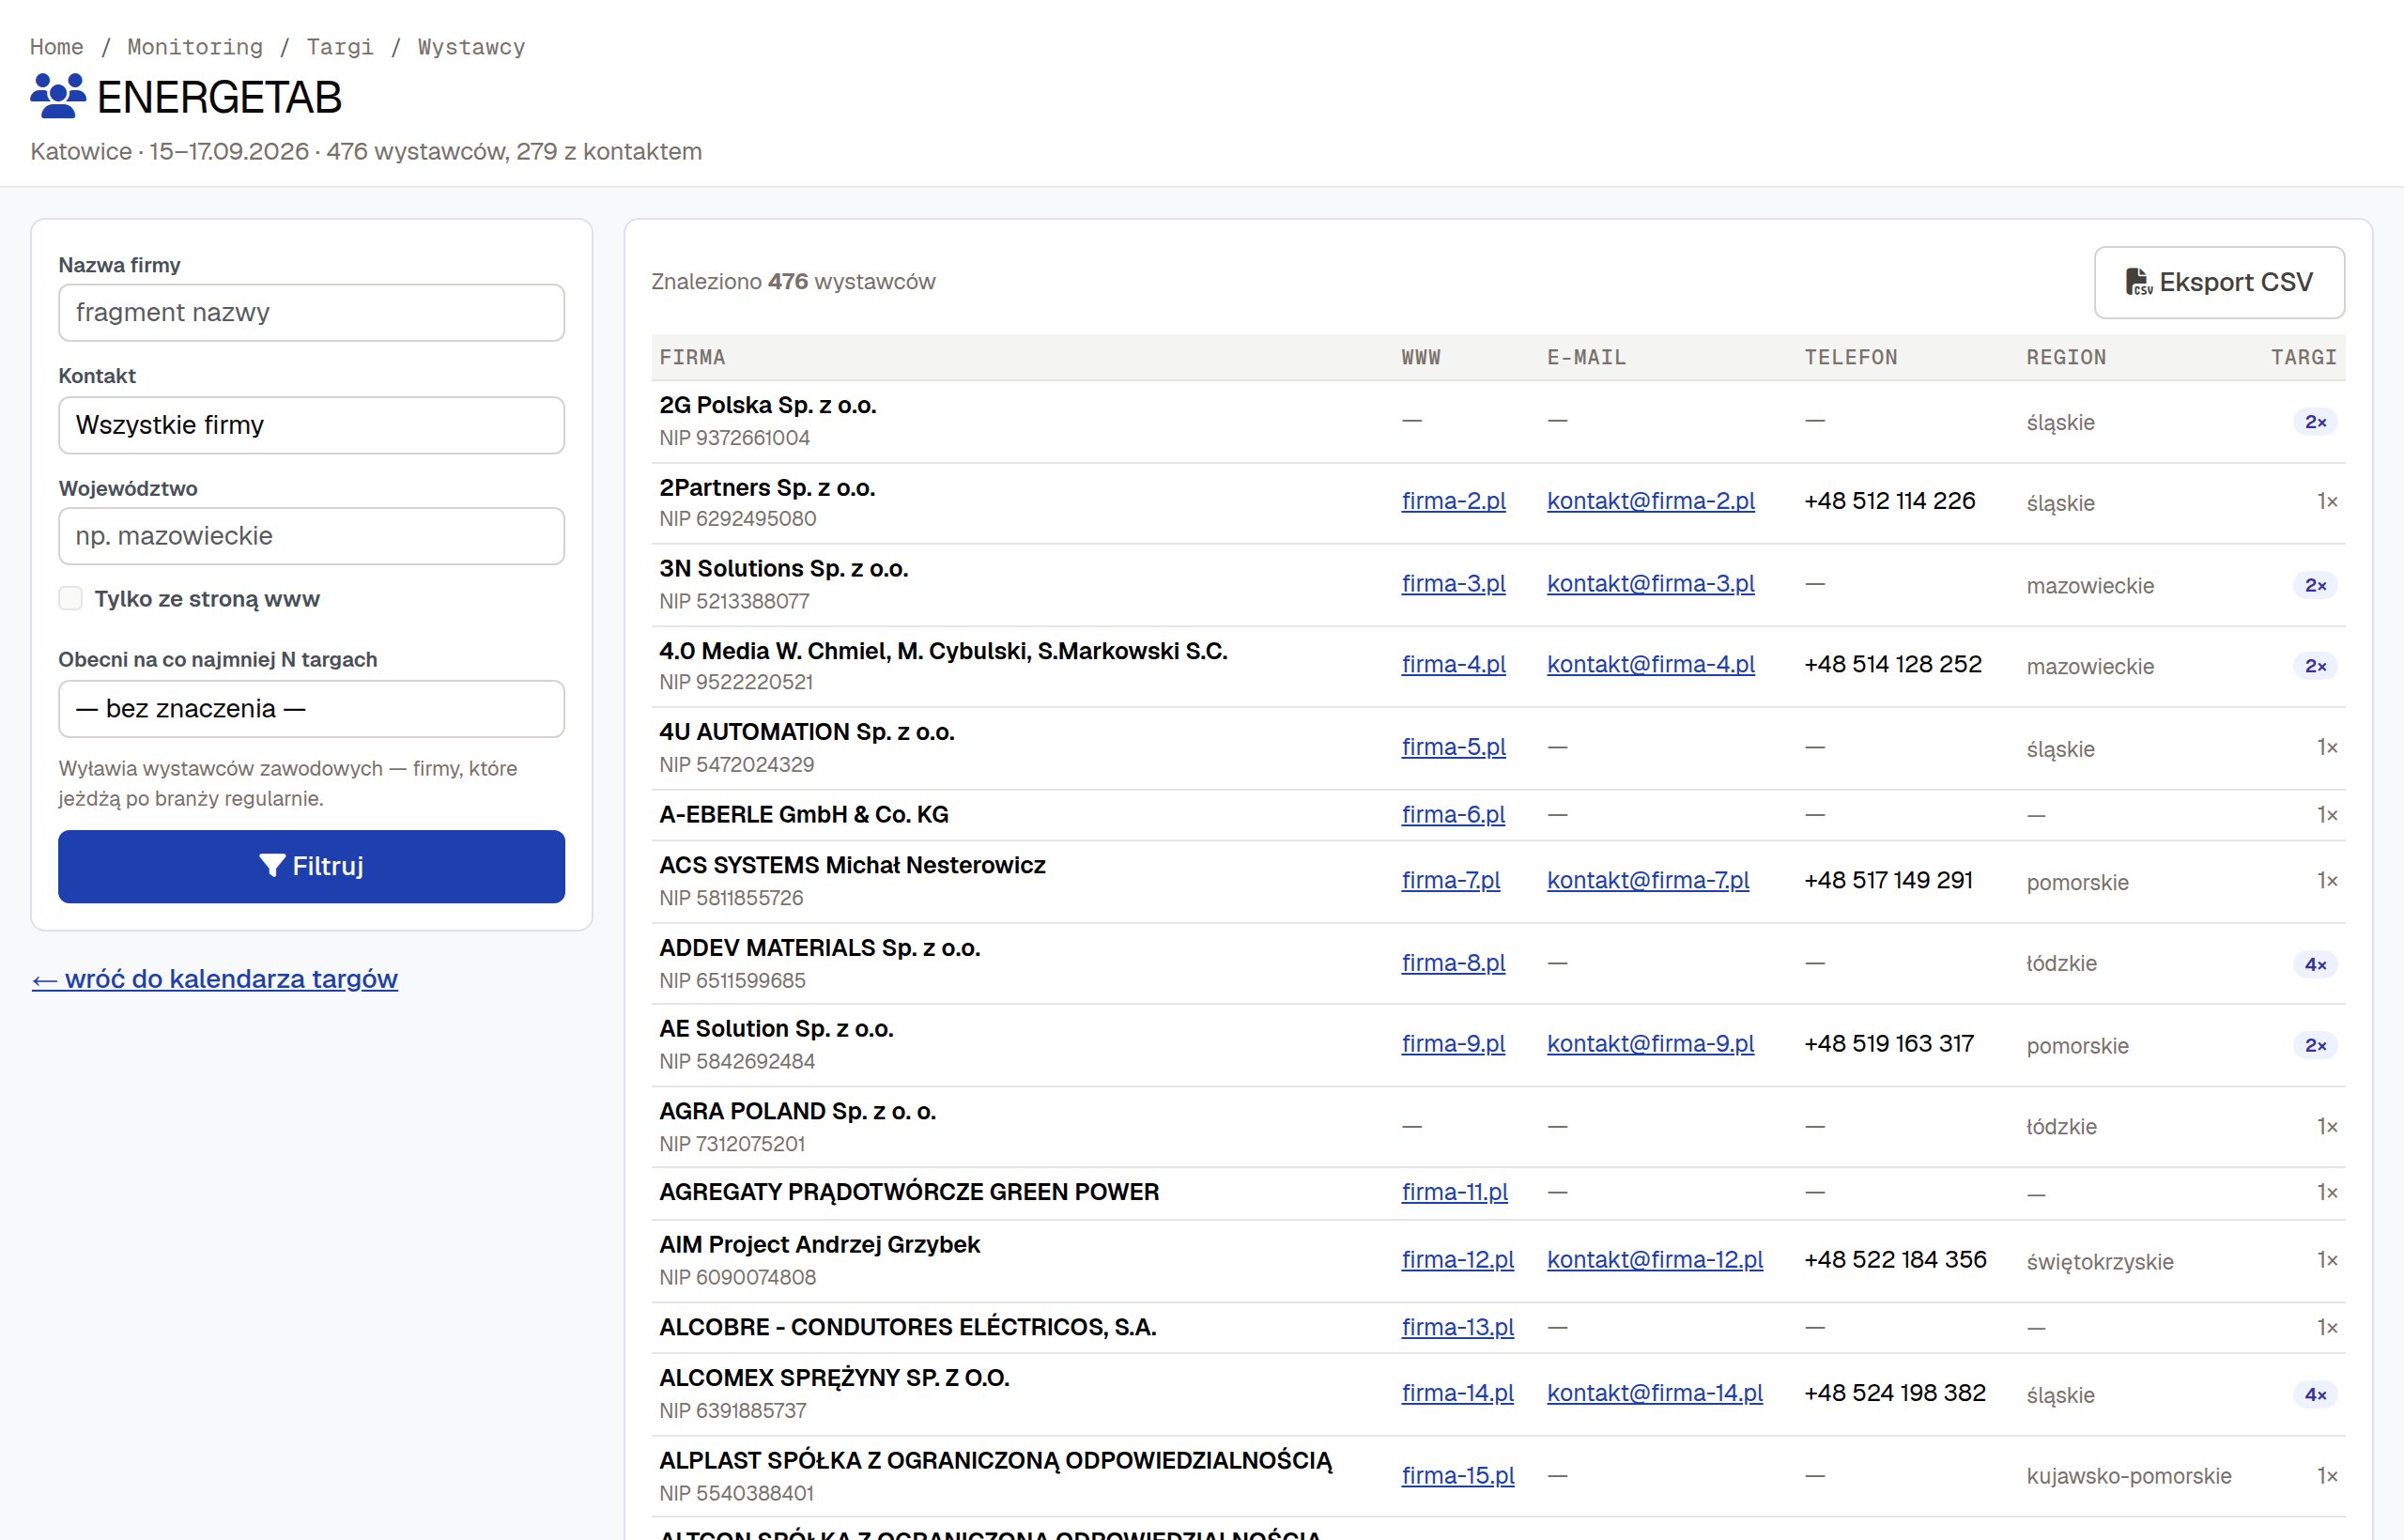Viewport: 2404px width, 1540px height.
Task: Enable the Tylko ze stroną www checkbox
Action: (70, 599)
